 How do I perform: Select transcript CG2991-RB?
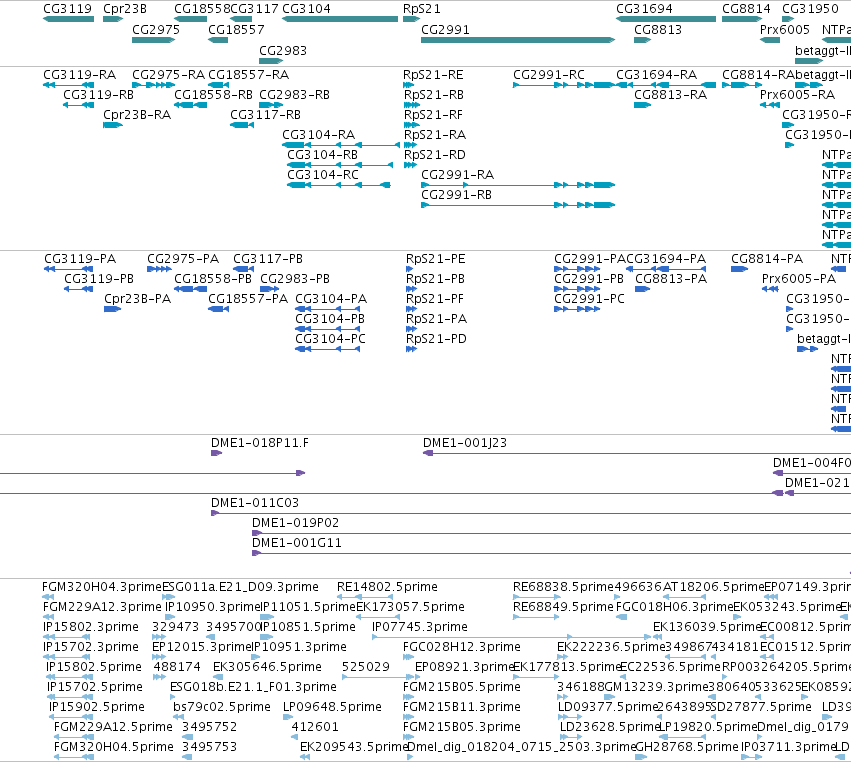(518, 205)
